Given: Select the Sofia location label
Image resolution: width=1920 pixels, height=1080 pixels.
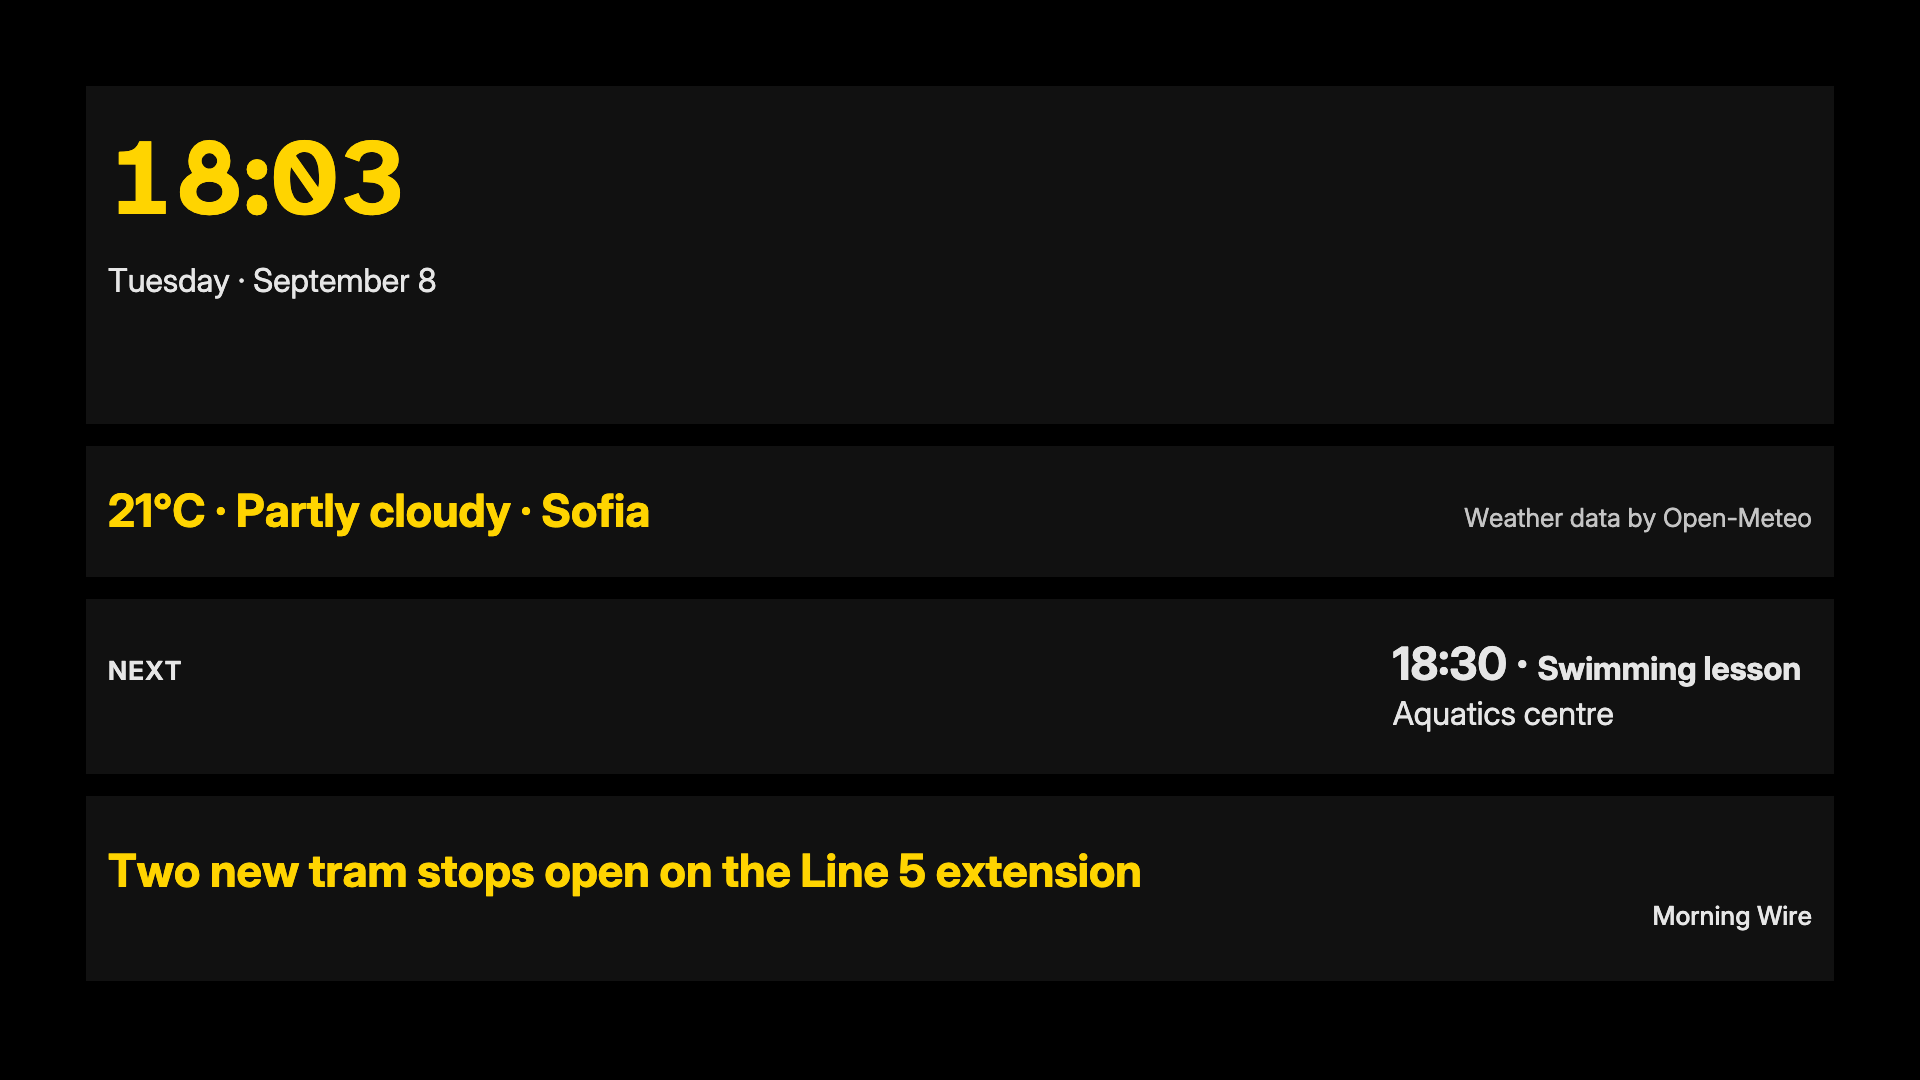Looking at the screenshot, I should (595, 511).
